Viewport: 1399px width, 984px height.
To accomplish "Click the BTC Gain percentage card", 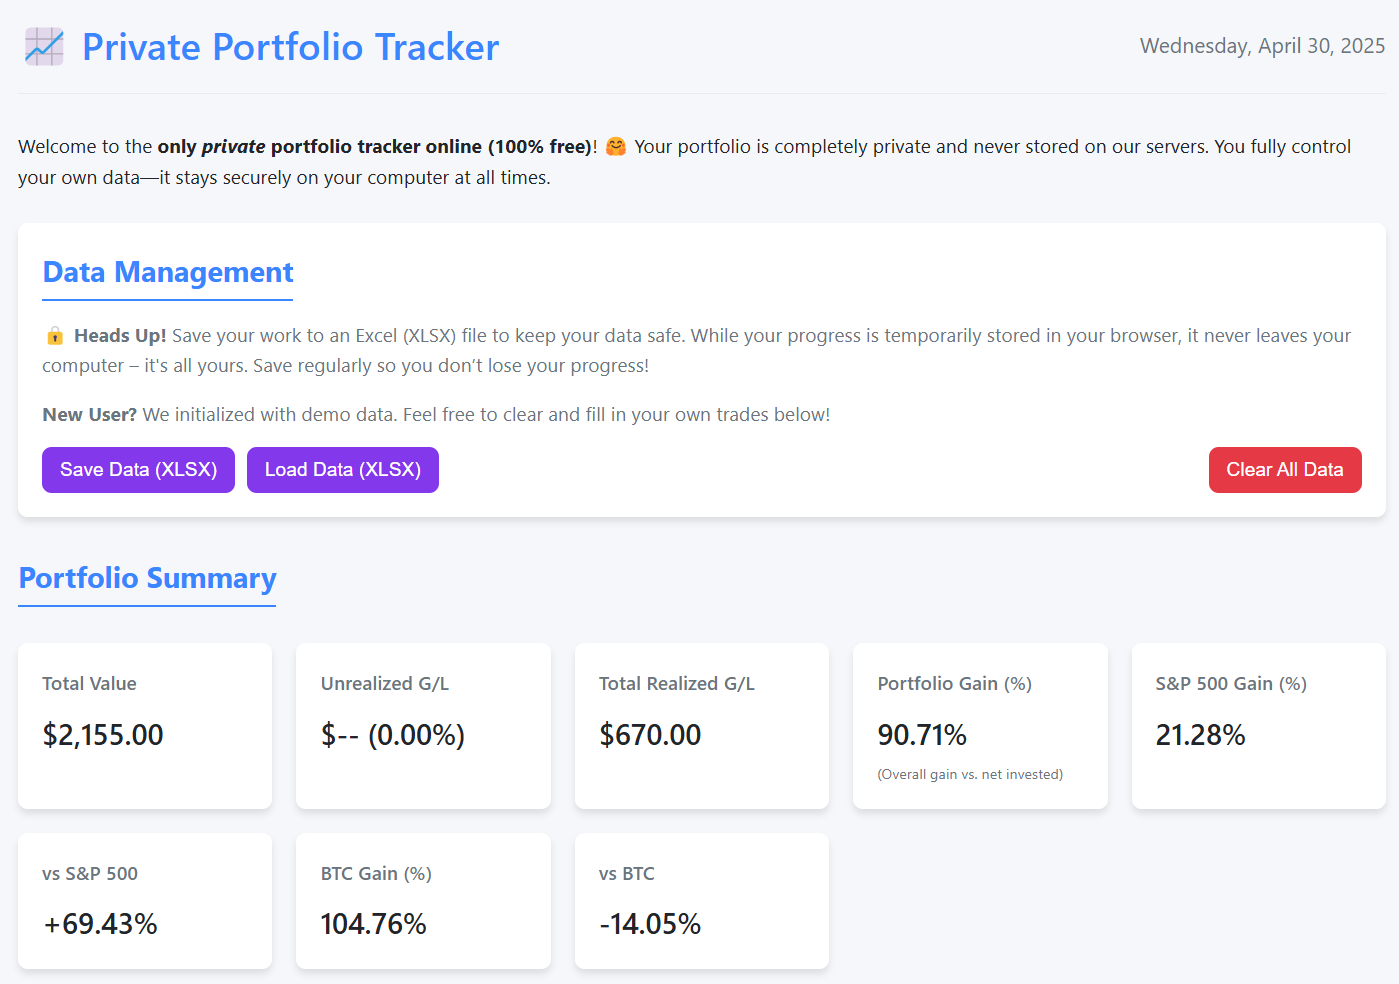I will pyautogui.click(x=422, y=900).
